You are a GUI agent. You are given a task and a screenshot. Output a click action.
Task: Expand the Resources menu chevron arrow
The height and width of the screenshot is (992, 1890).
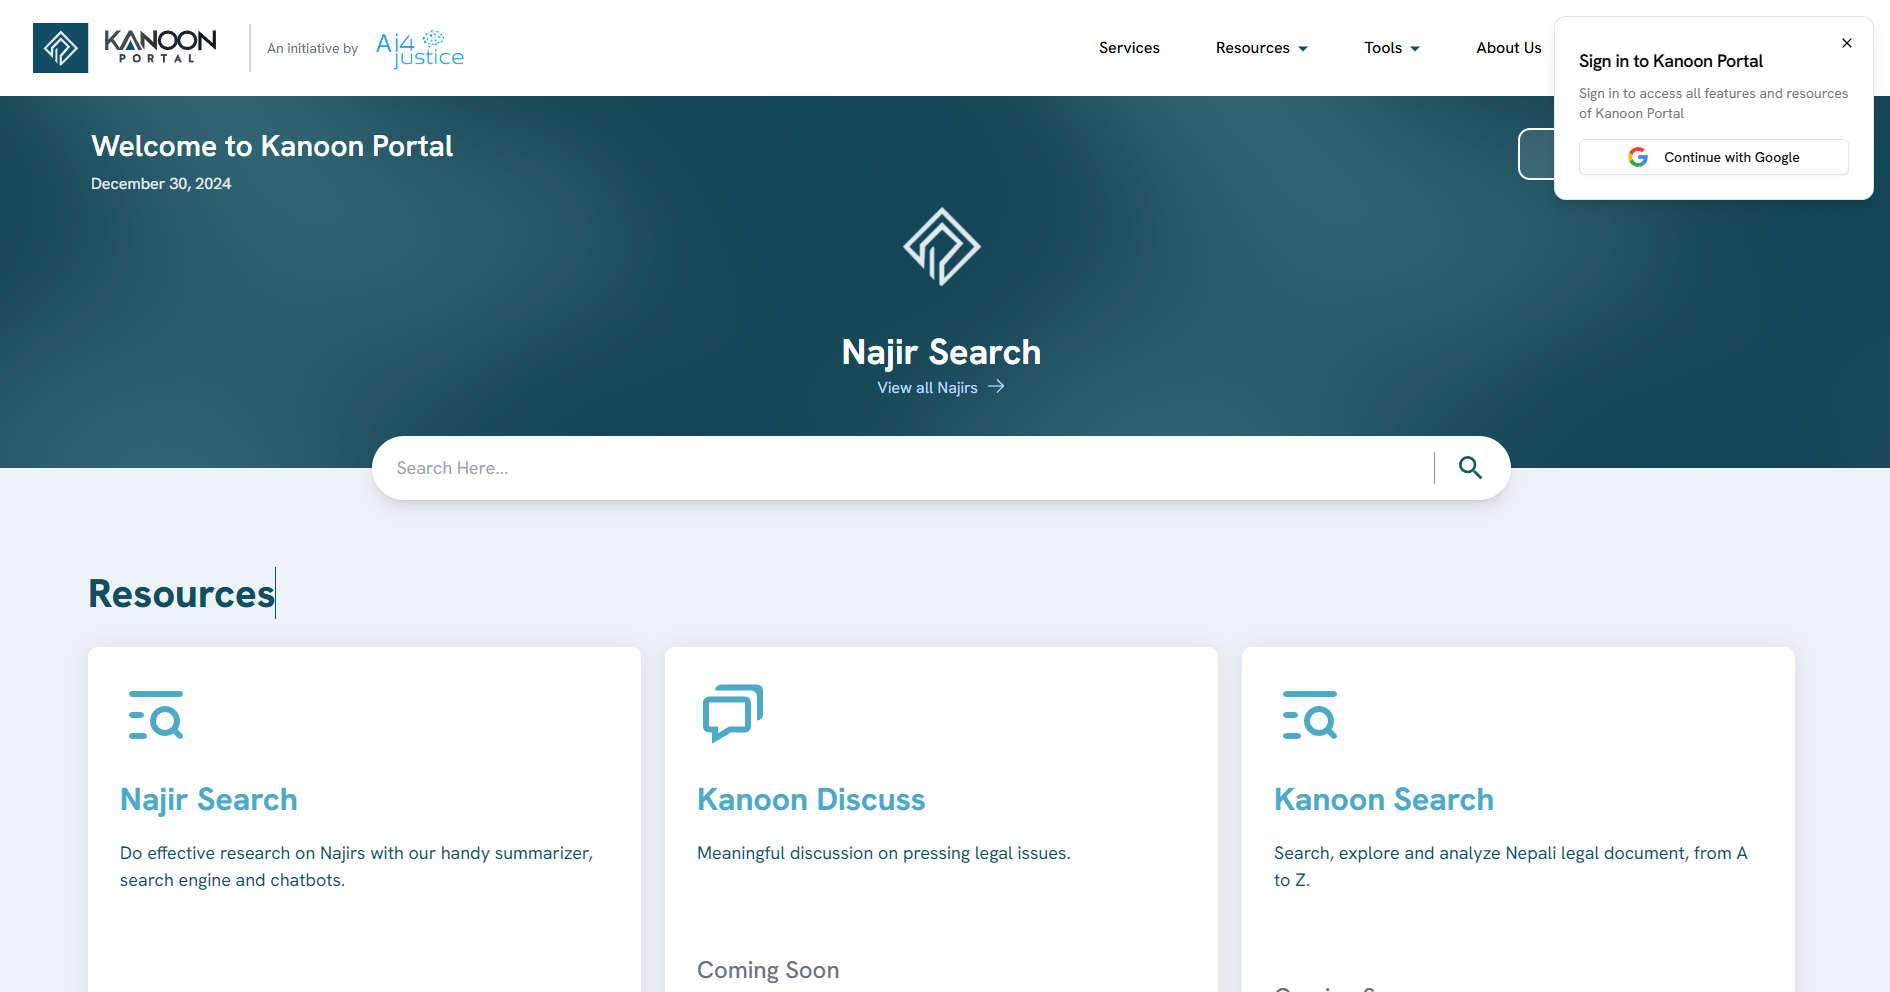(1302, 48)
